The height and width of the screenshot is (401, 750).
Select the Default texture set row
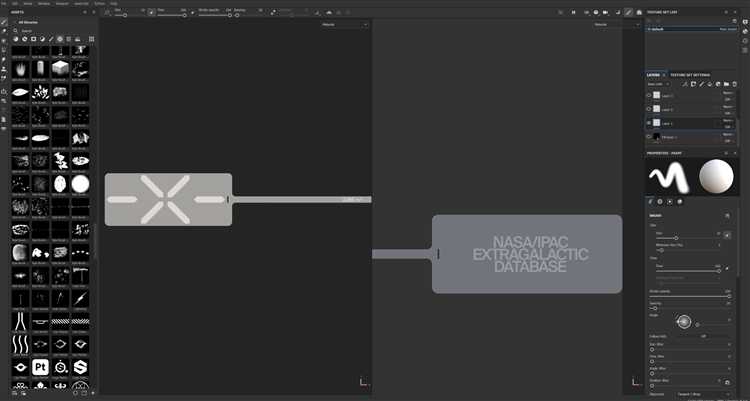tap(692, 29)
